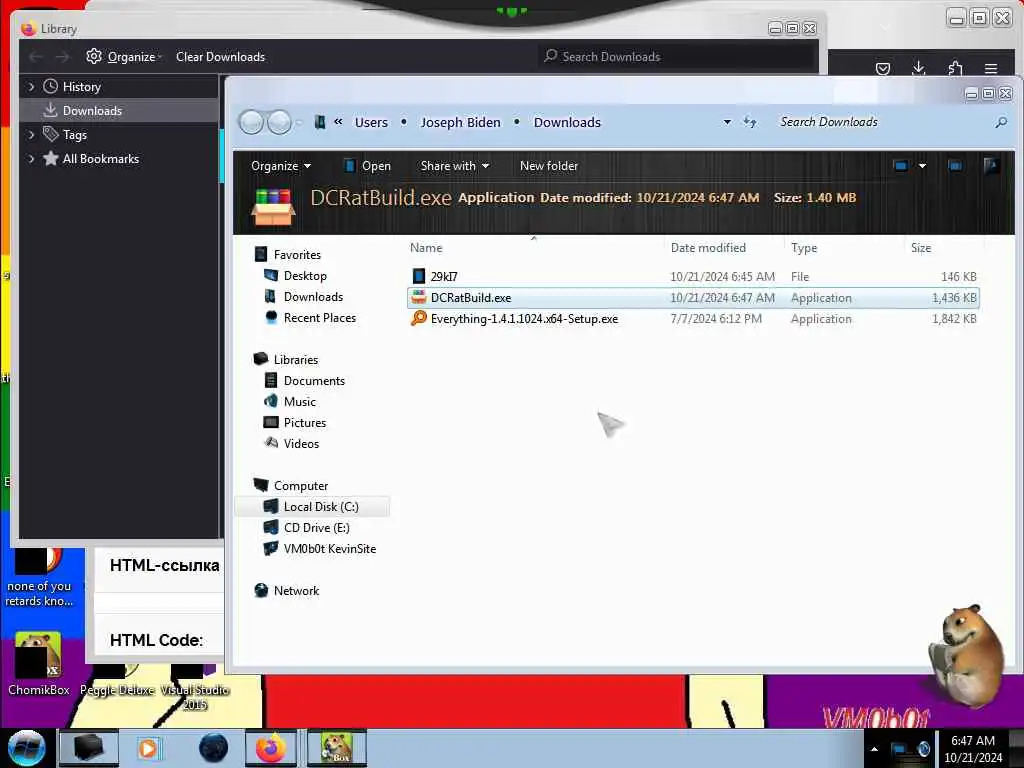1024x768 pixels.
Task: Sort by the Type column header
Action: coord(804,248)
